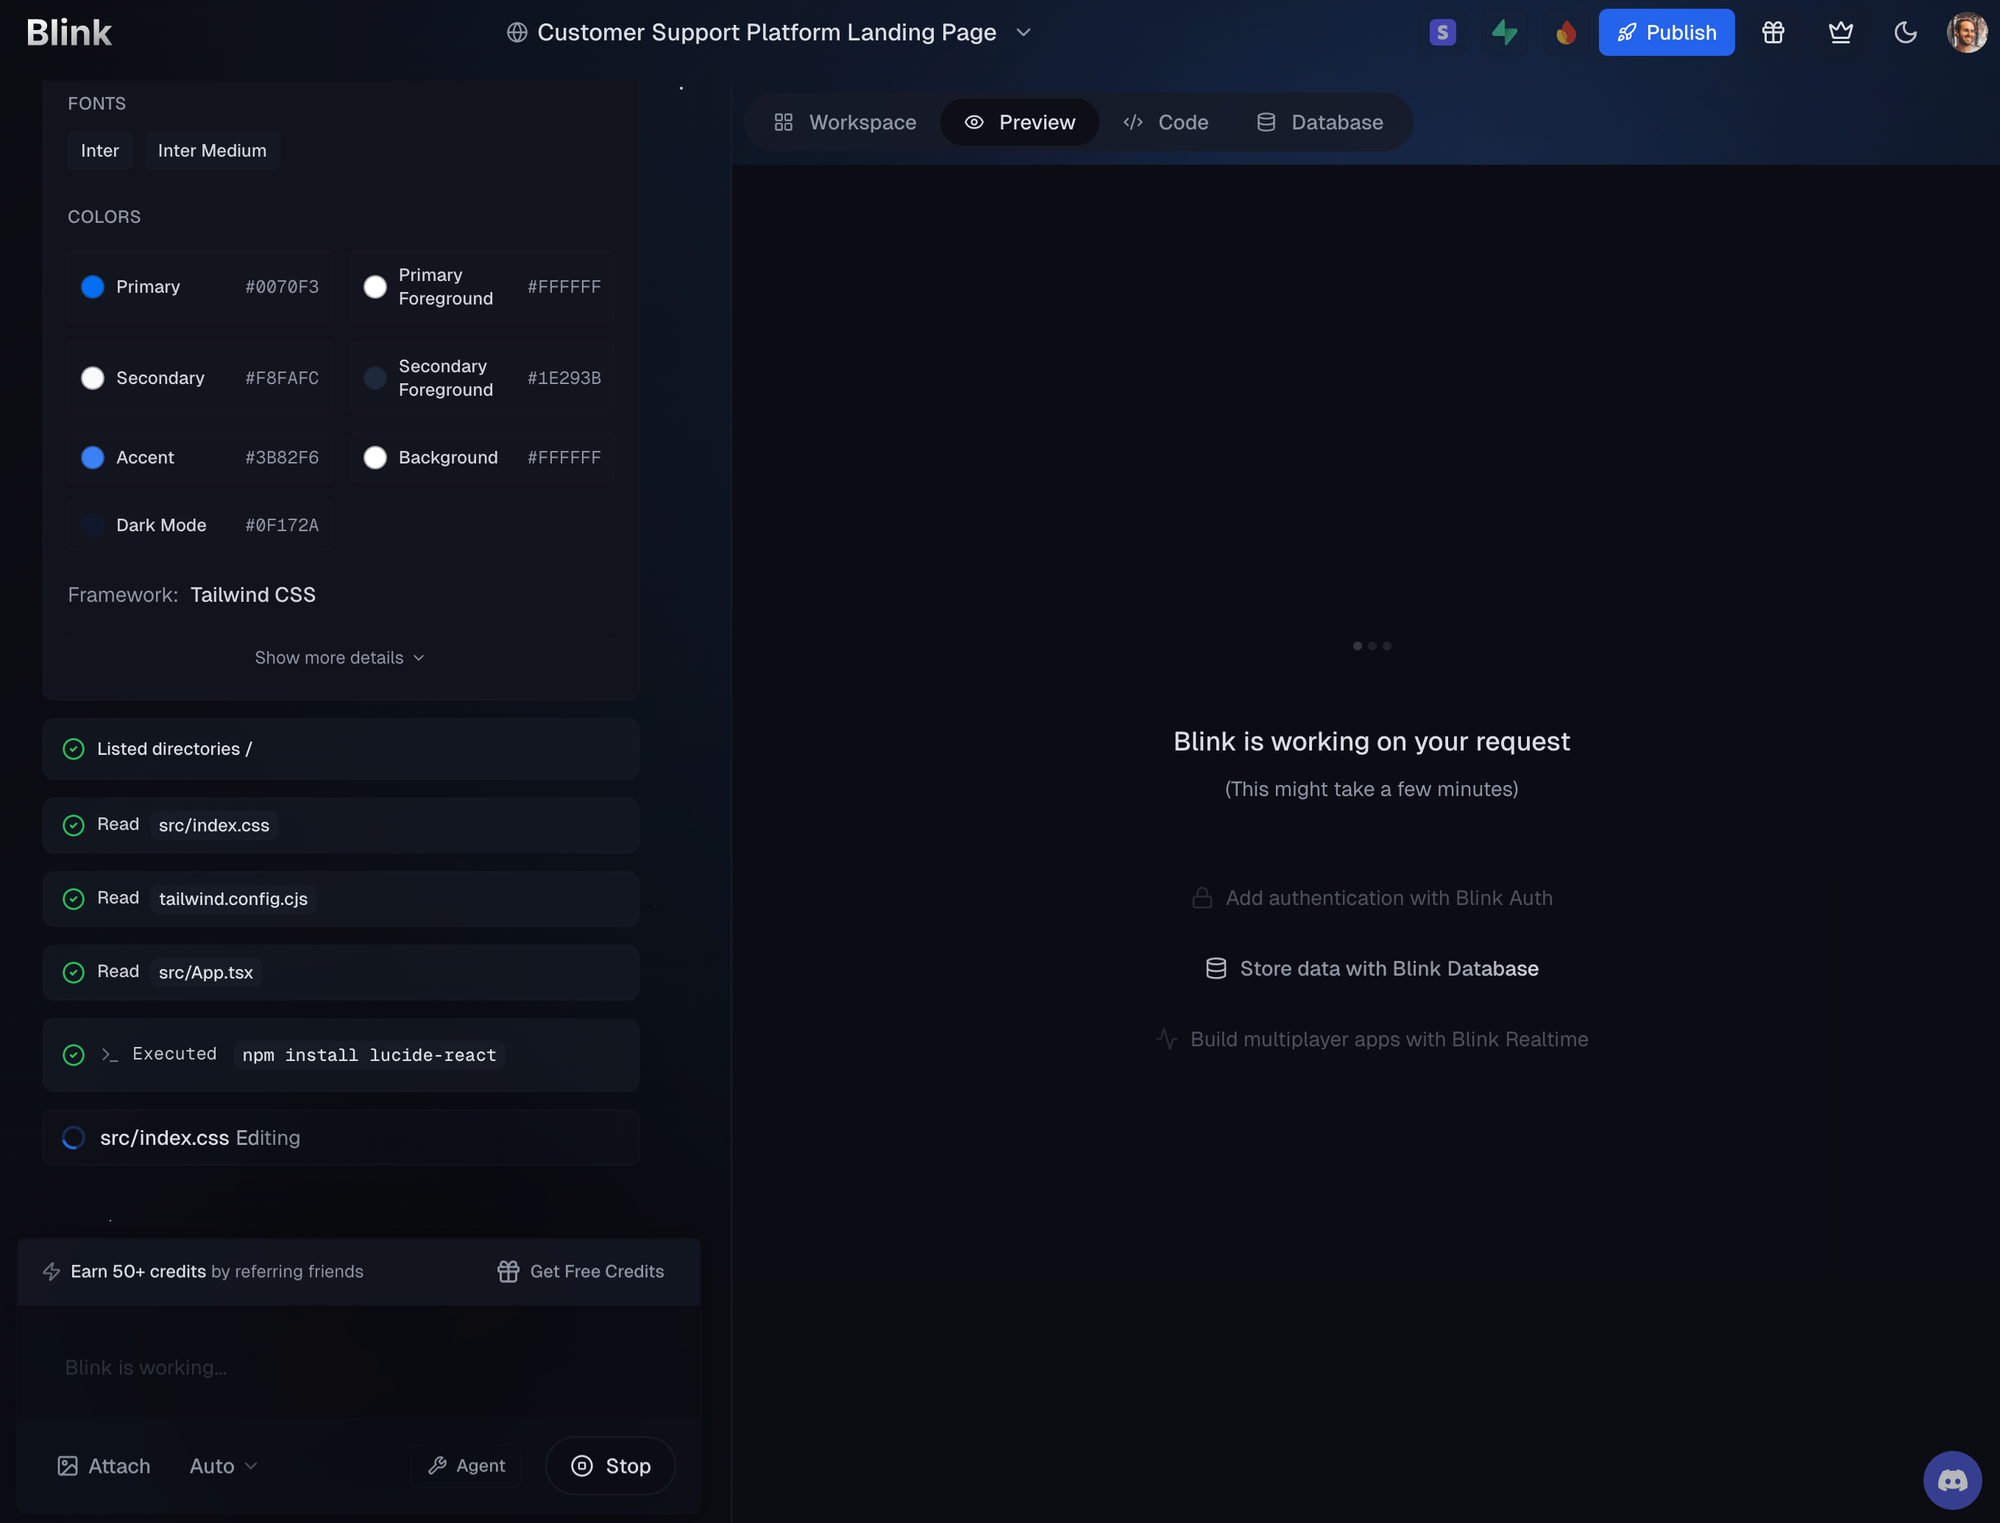
Task: Expand the project title dropdown chevron
Action: 1023,32
